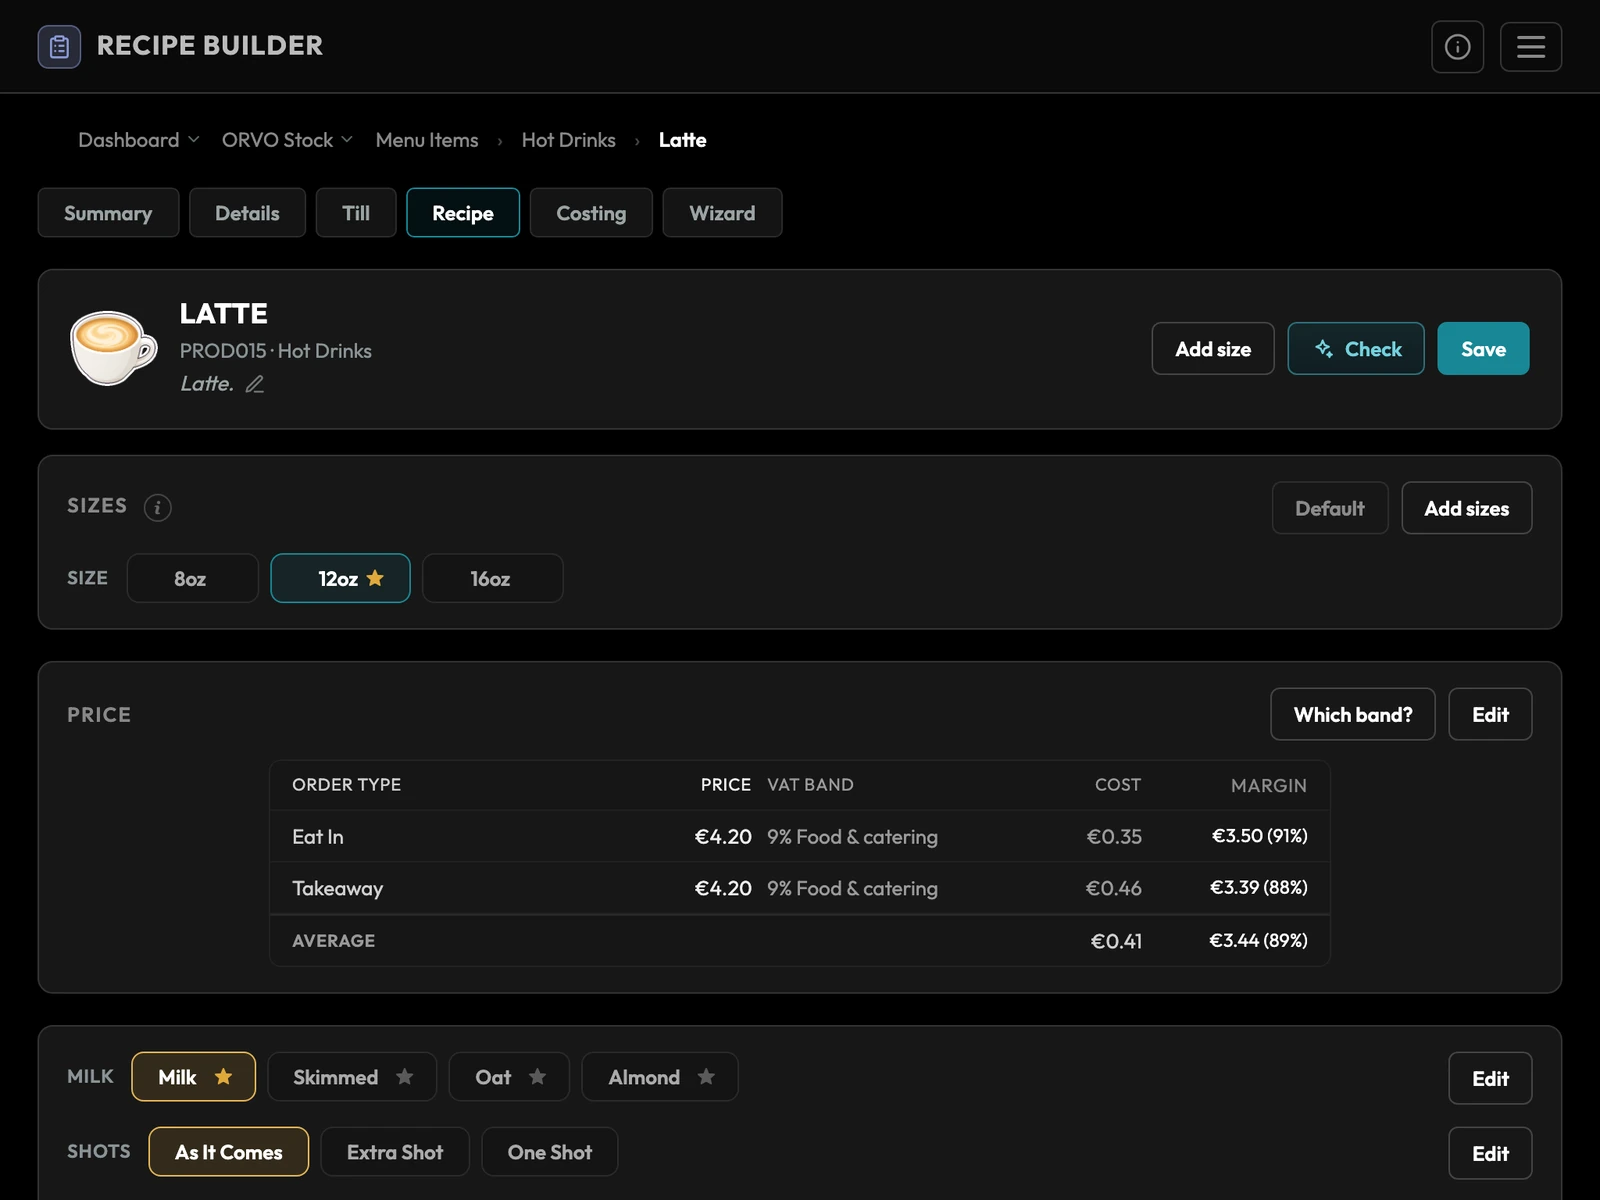Open the Wizard tab
The image size is (1600, 1200).
coord(722,213)
